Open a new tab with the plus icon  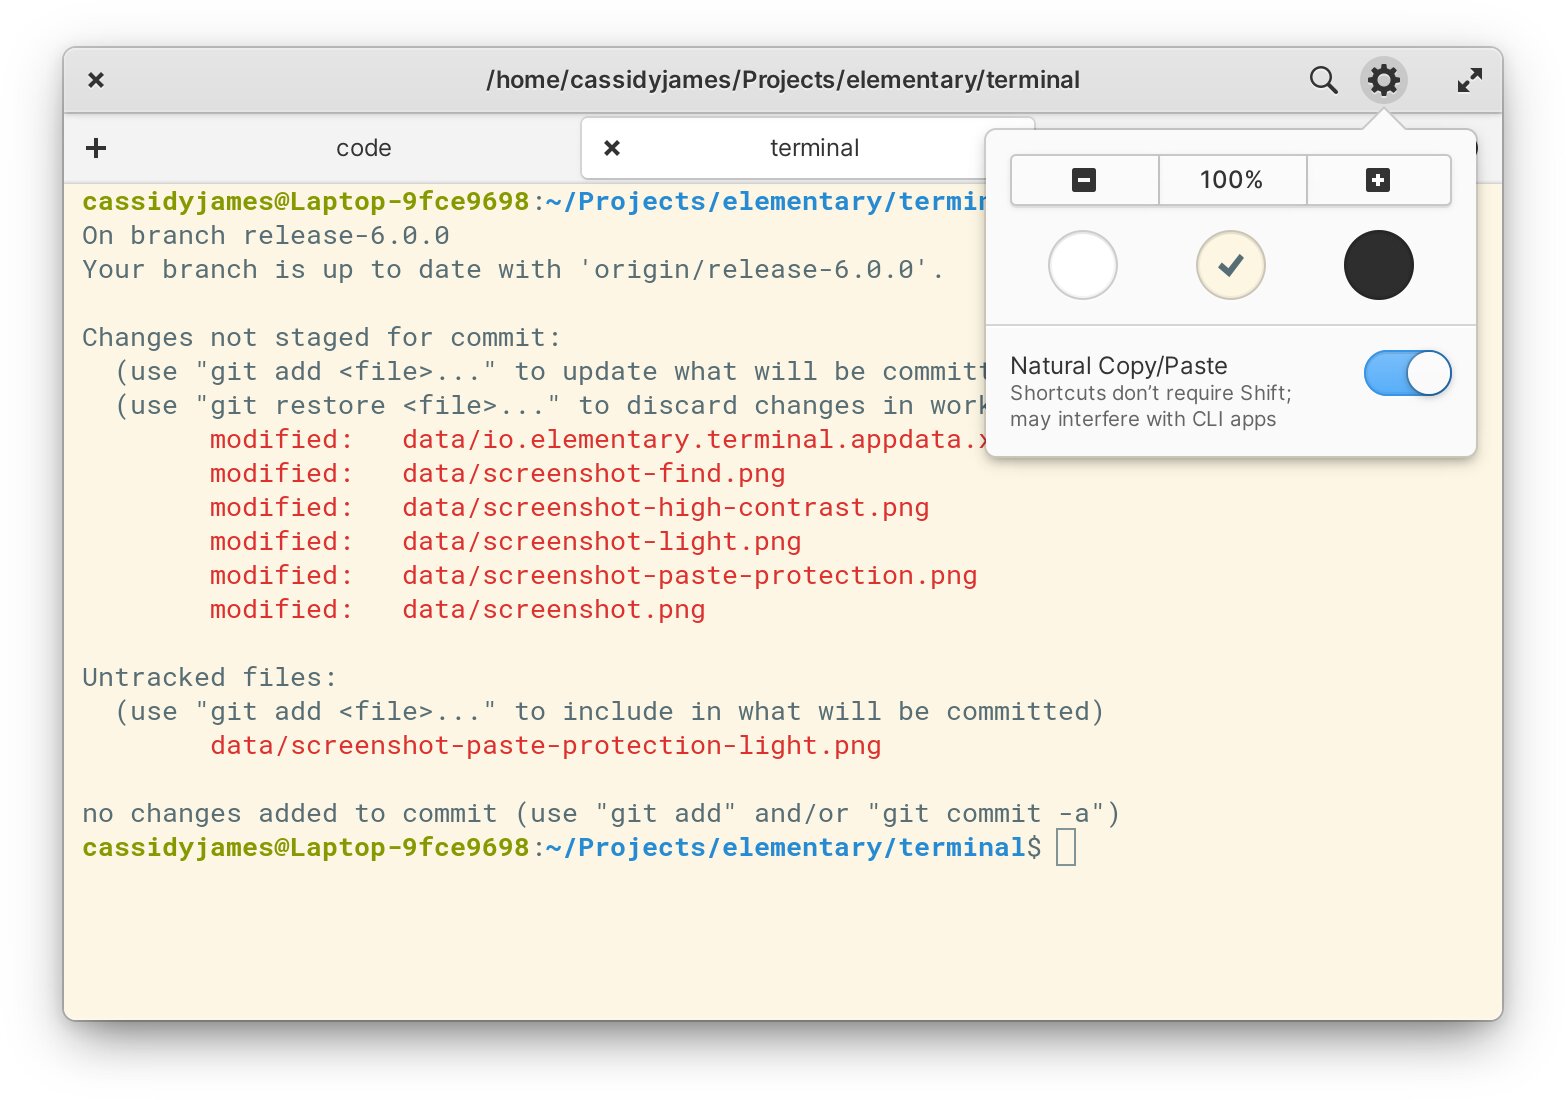(96, 148)
